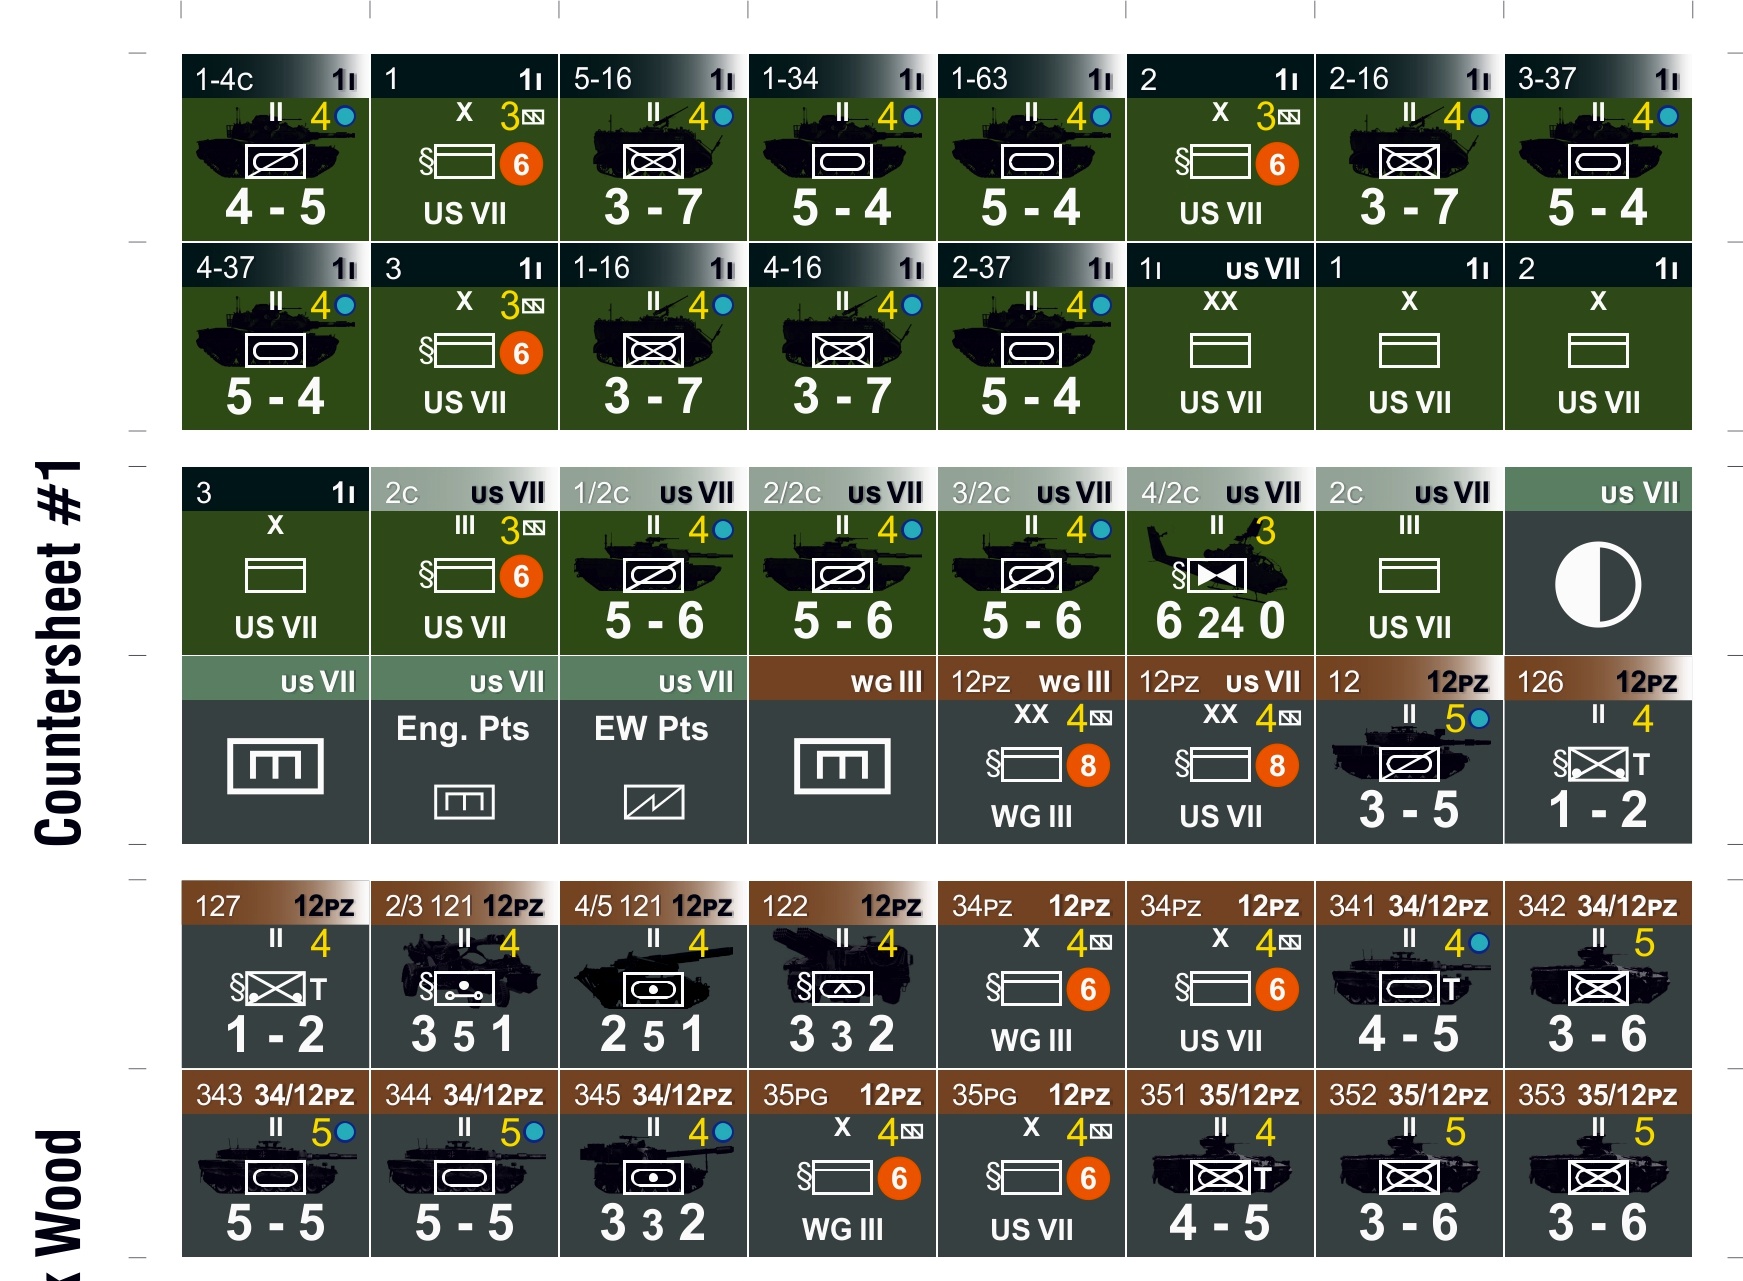
Task: Click the 345 34/12Pz self-propelled artillery counter
Action: coord(653,1163)
